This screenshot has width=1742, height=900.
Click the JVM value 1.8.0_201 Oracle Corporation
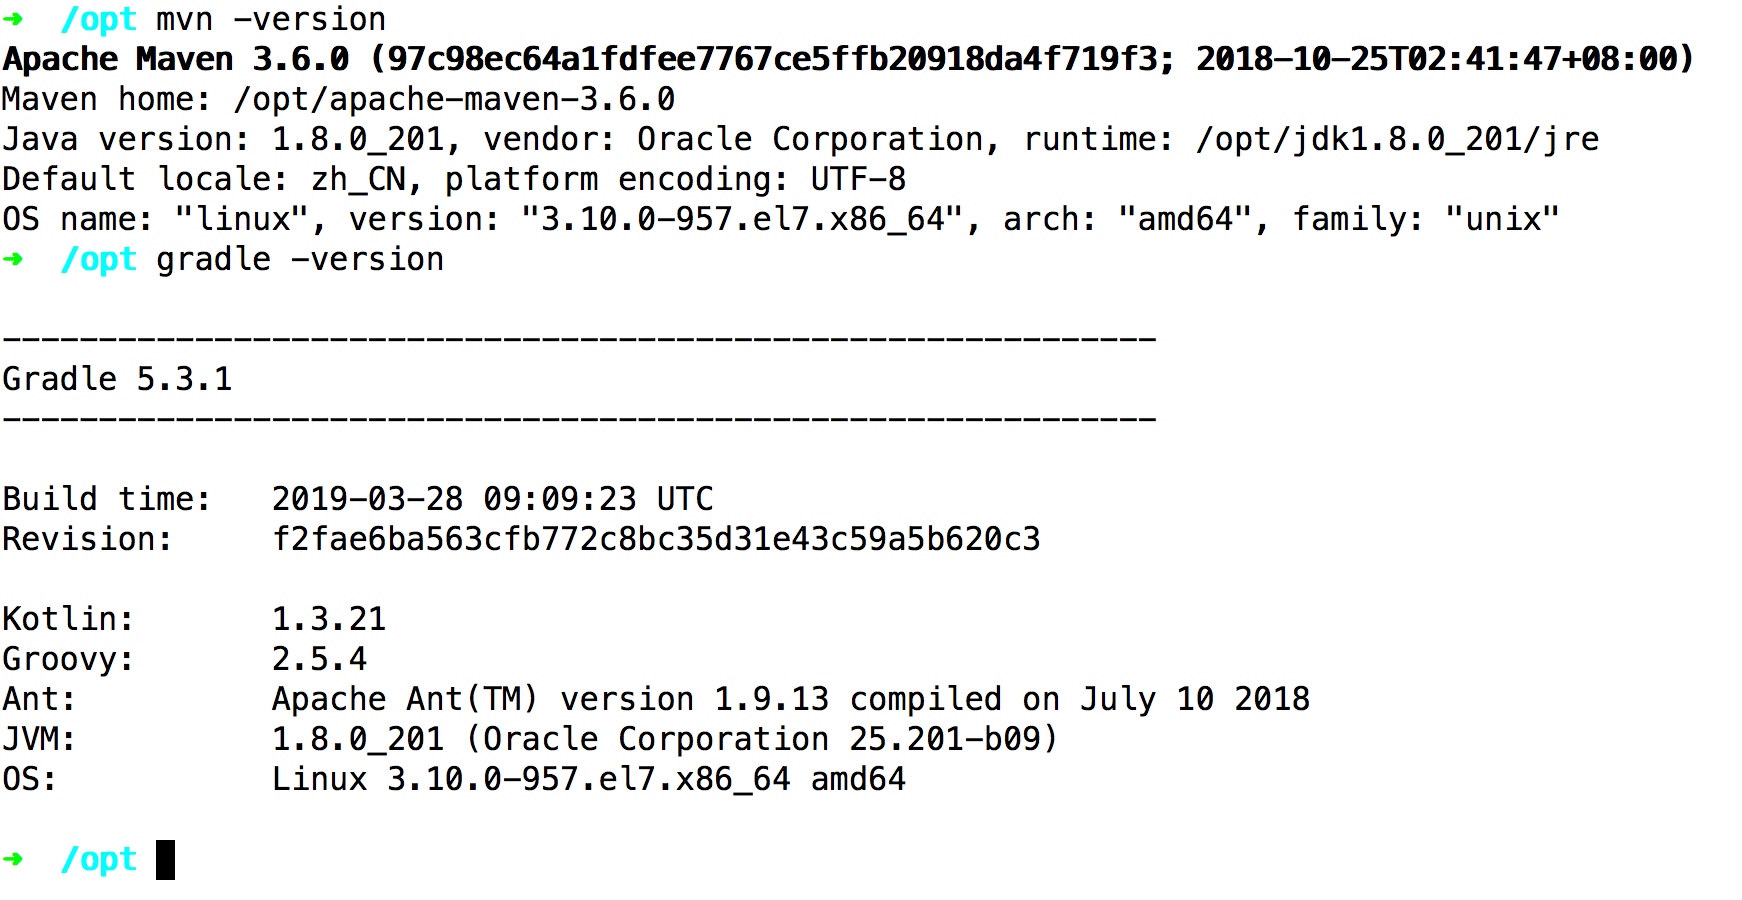pos(665,739)
